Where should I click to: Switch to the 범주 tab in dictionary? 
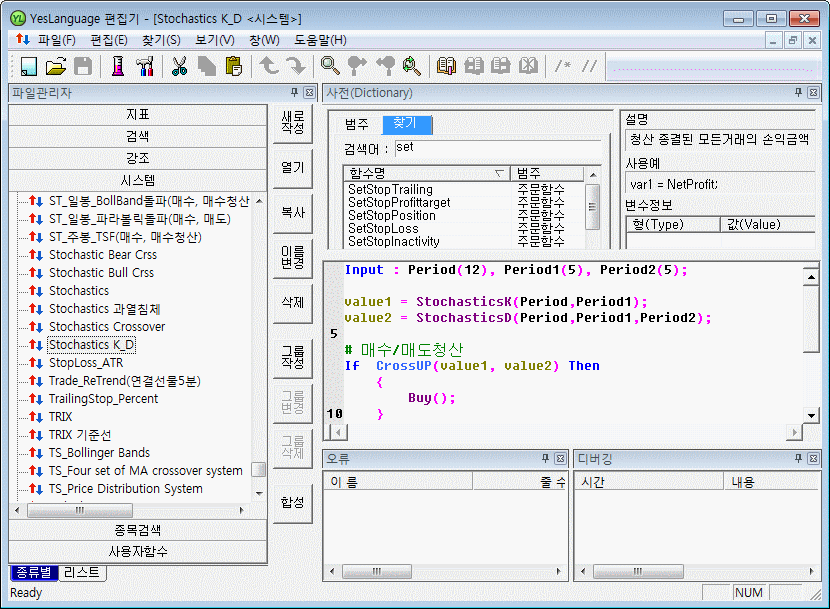[357, 124]
